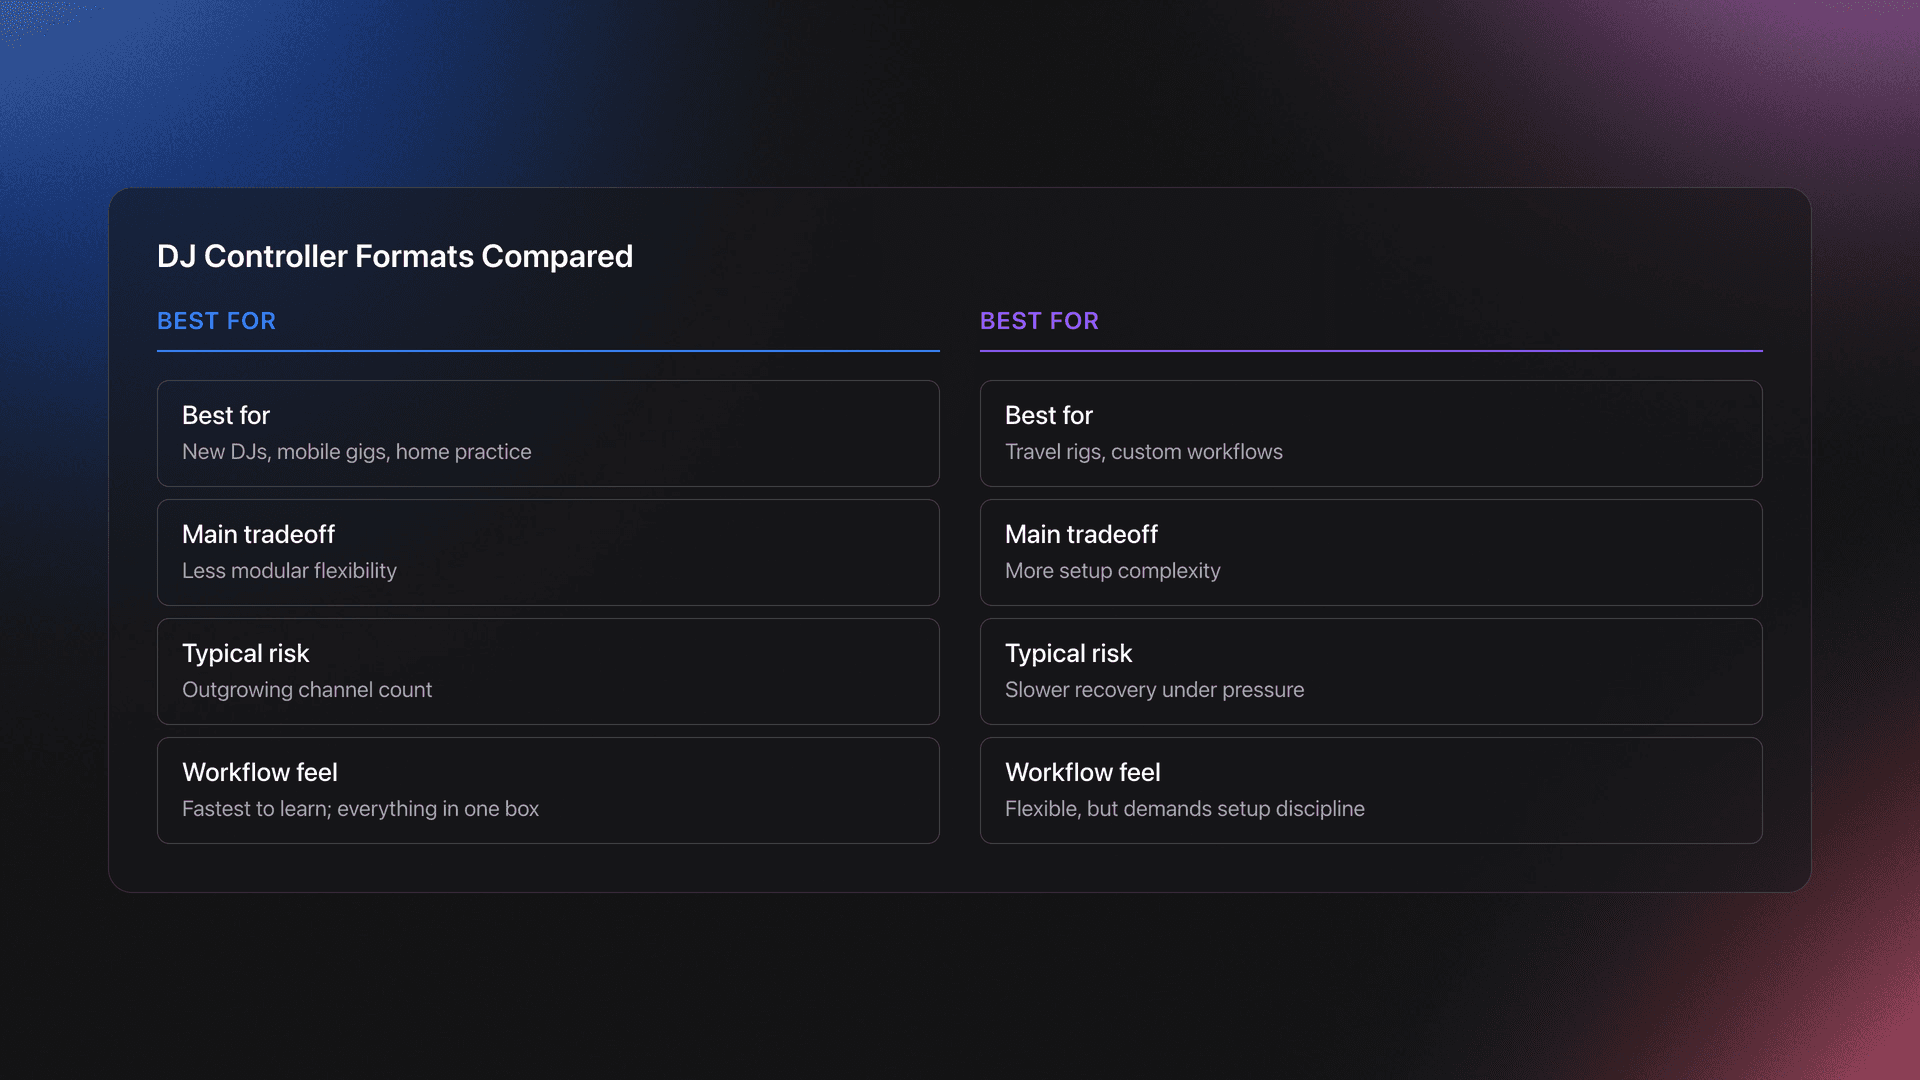Click the "Slower recovery under pressure" text
Screen dimensions: 1920x1080
1154,690
